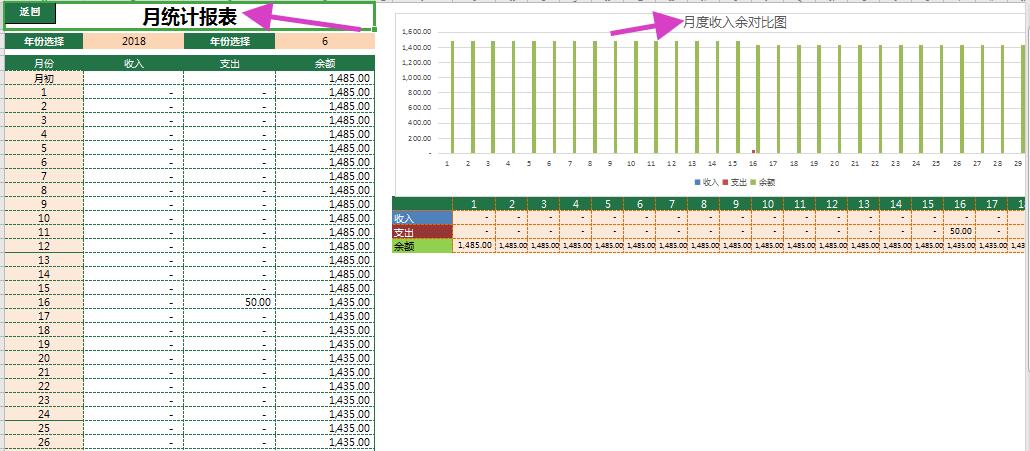Select the red 支出 row label under chart
The height and width of the screenshot is (451, 1030).
(x=422, y=232)
